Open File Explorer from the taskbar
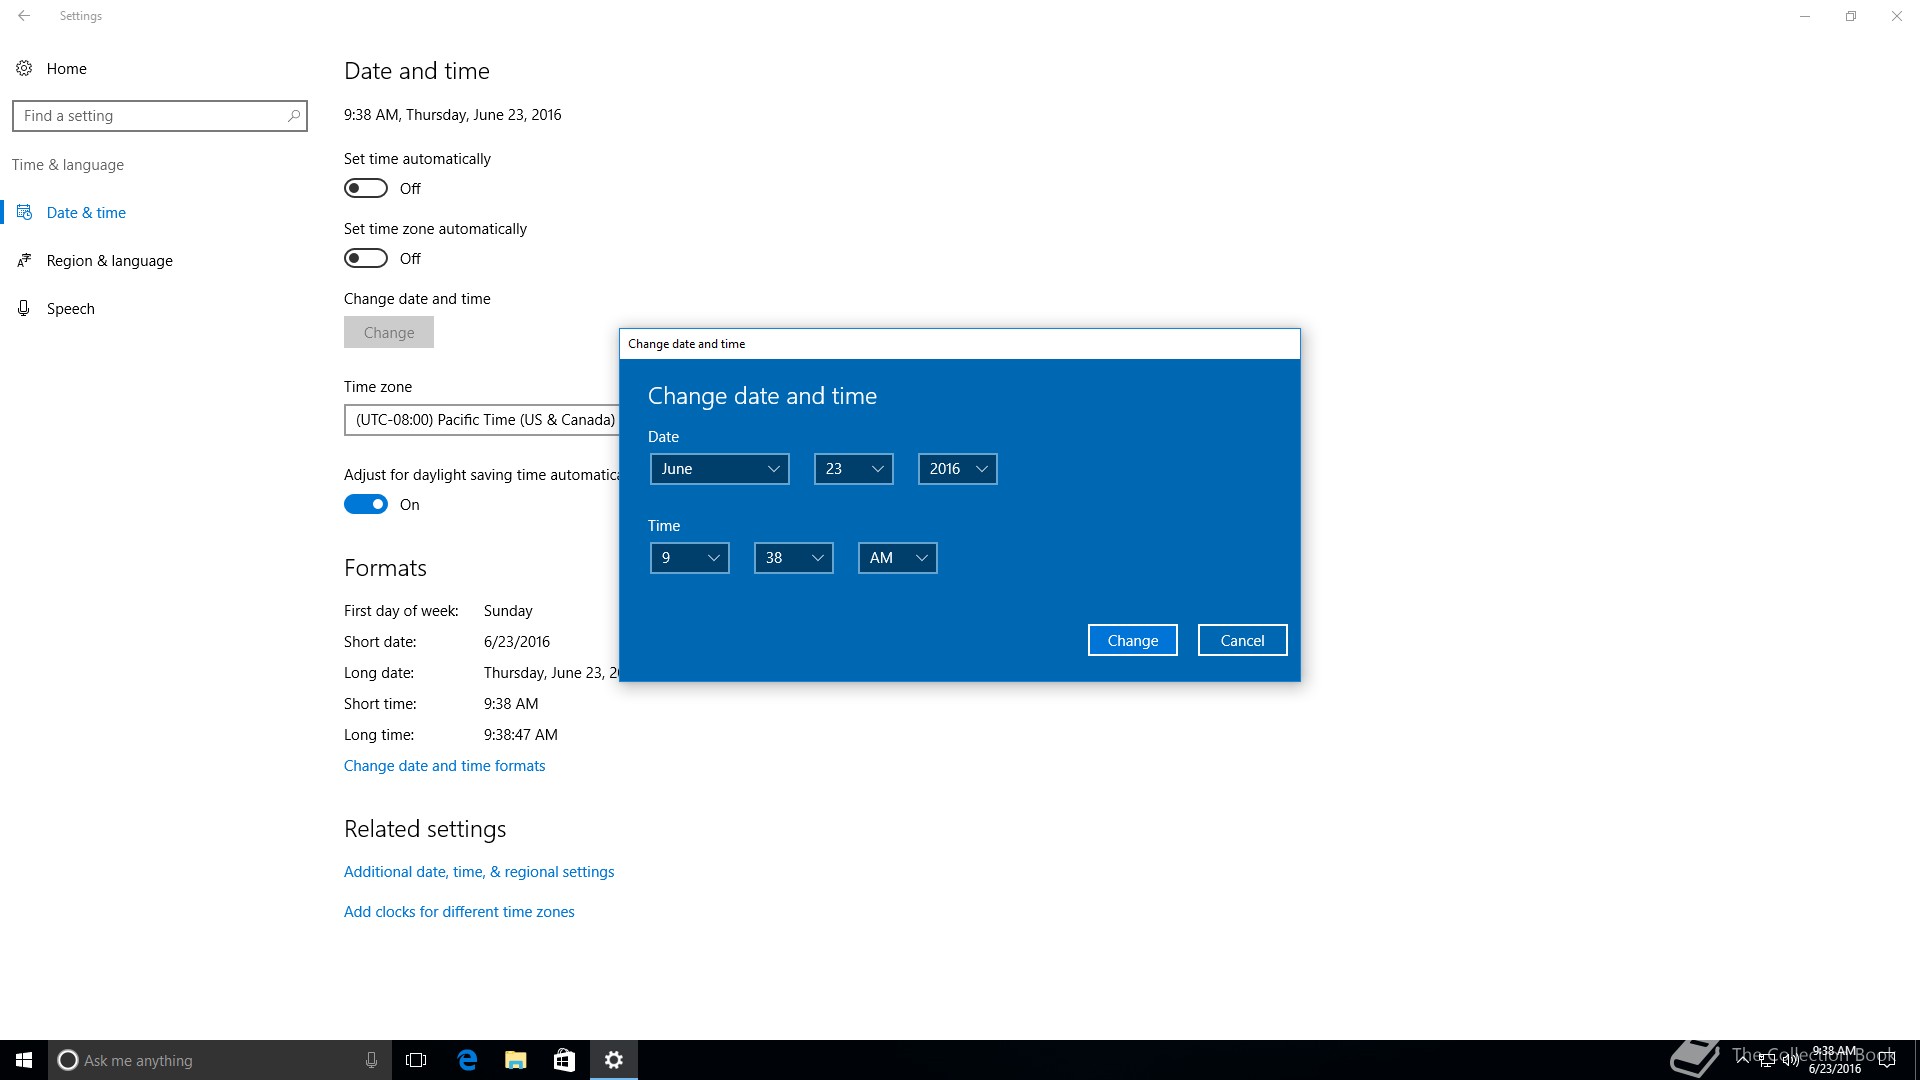The width and height of the screenshot is (1920, 1080). (x=516, y=1060)
